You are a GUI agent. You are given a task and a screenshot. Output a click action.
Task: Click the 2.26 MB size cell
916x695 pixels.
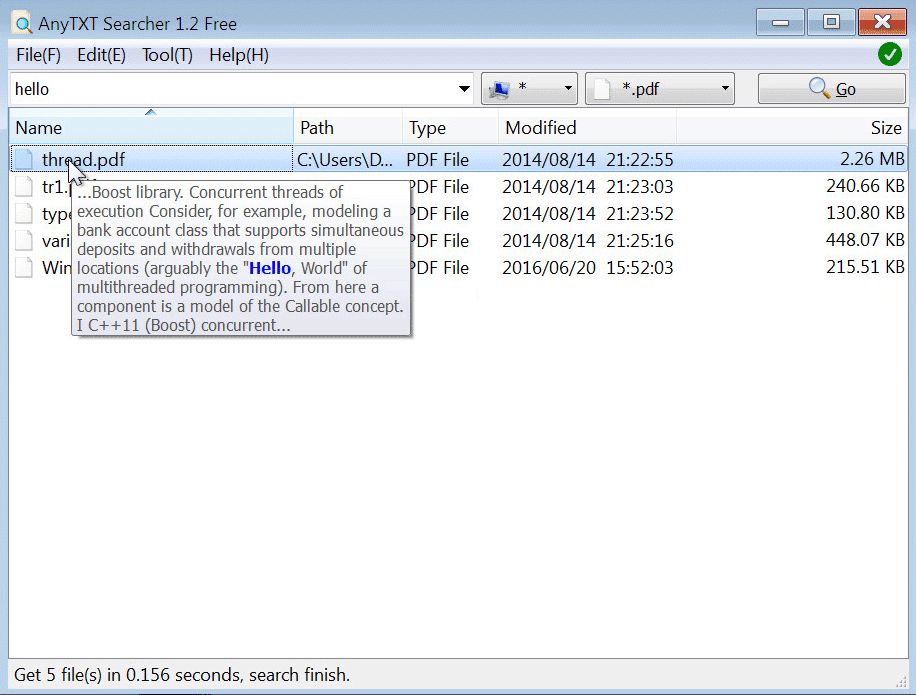(x=872, y=159)
